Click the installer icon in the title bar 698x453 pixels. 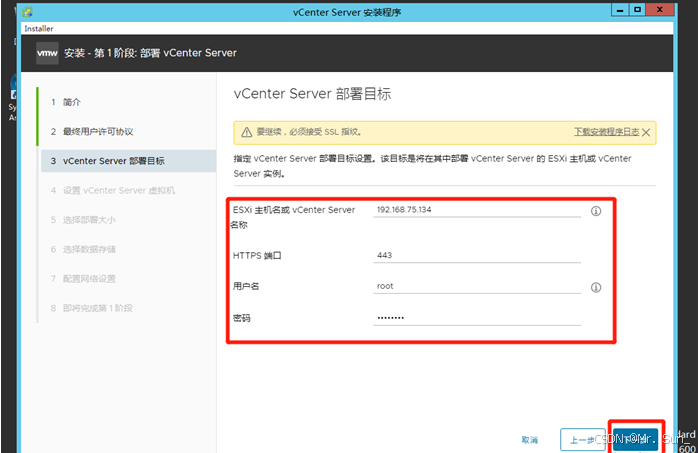click(28, 11)
